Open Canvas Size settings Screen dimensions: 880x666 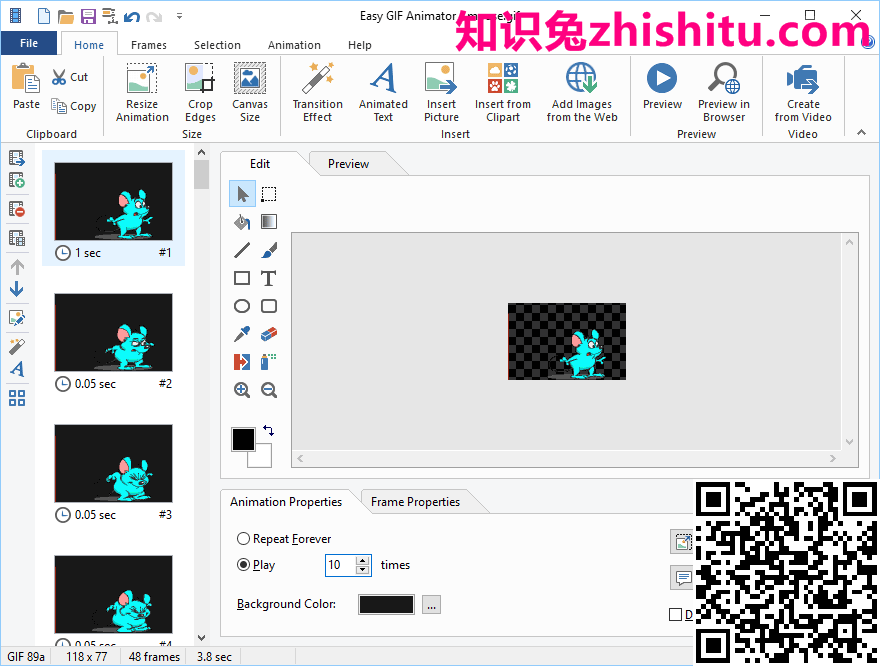coord(250,93)
